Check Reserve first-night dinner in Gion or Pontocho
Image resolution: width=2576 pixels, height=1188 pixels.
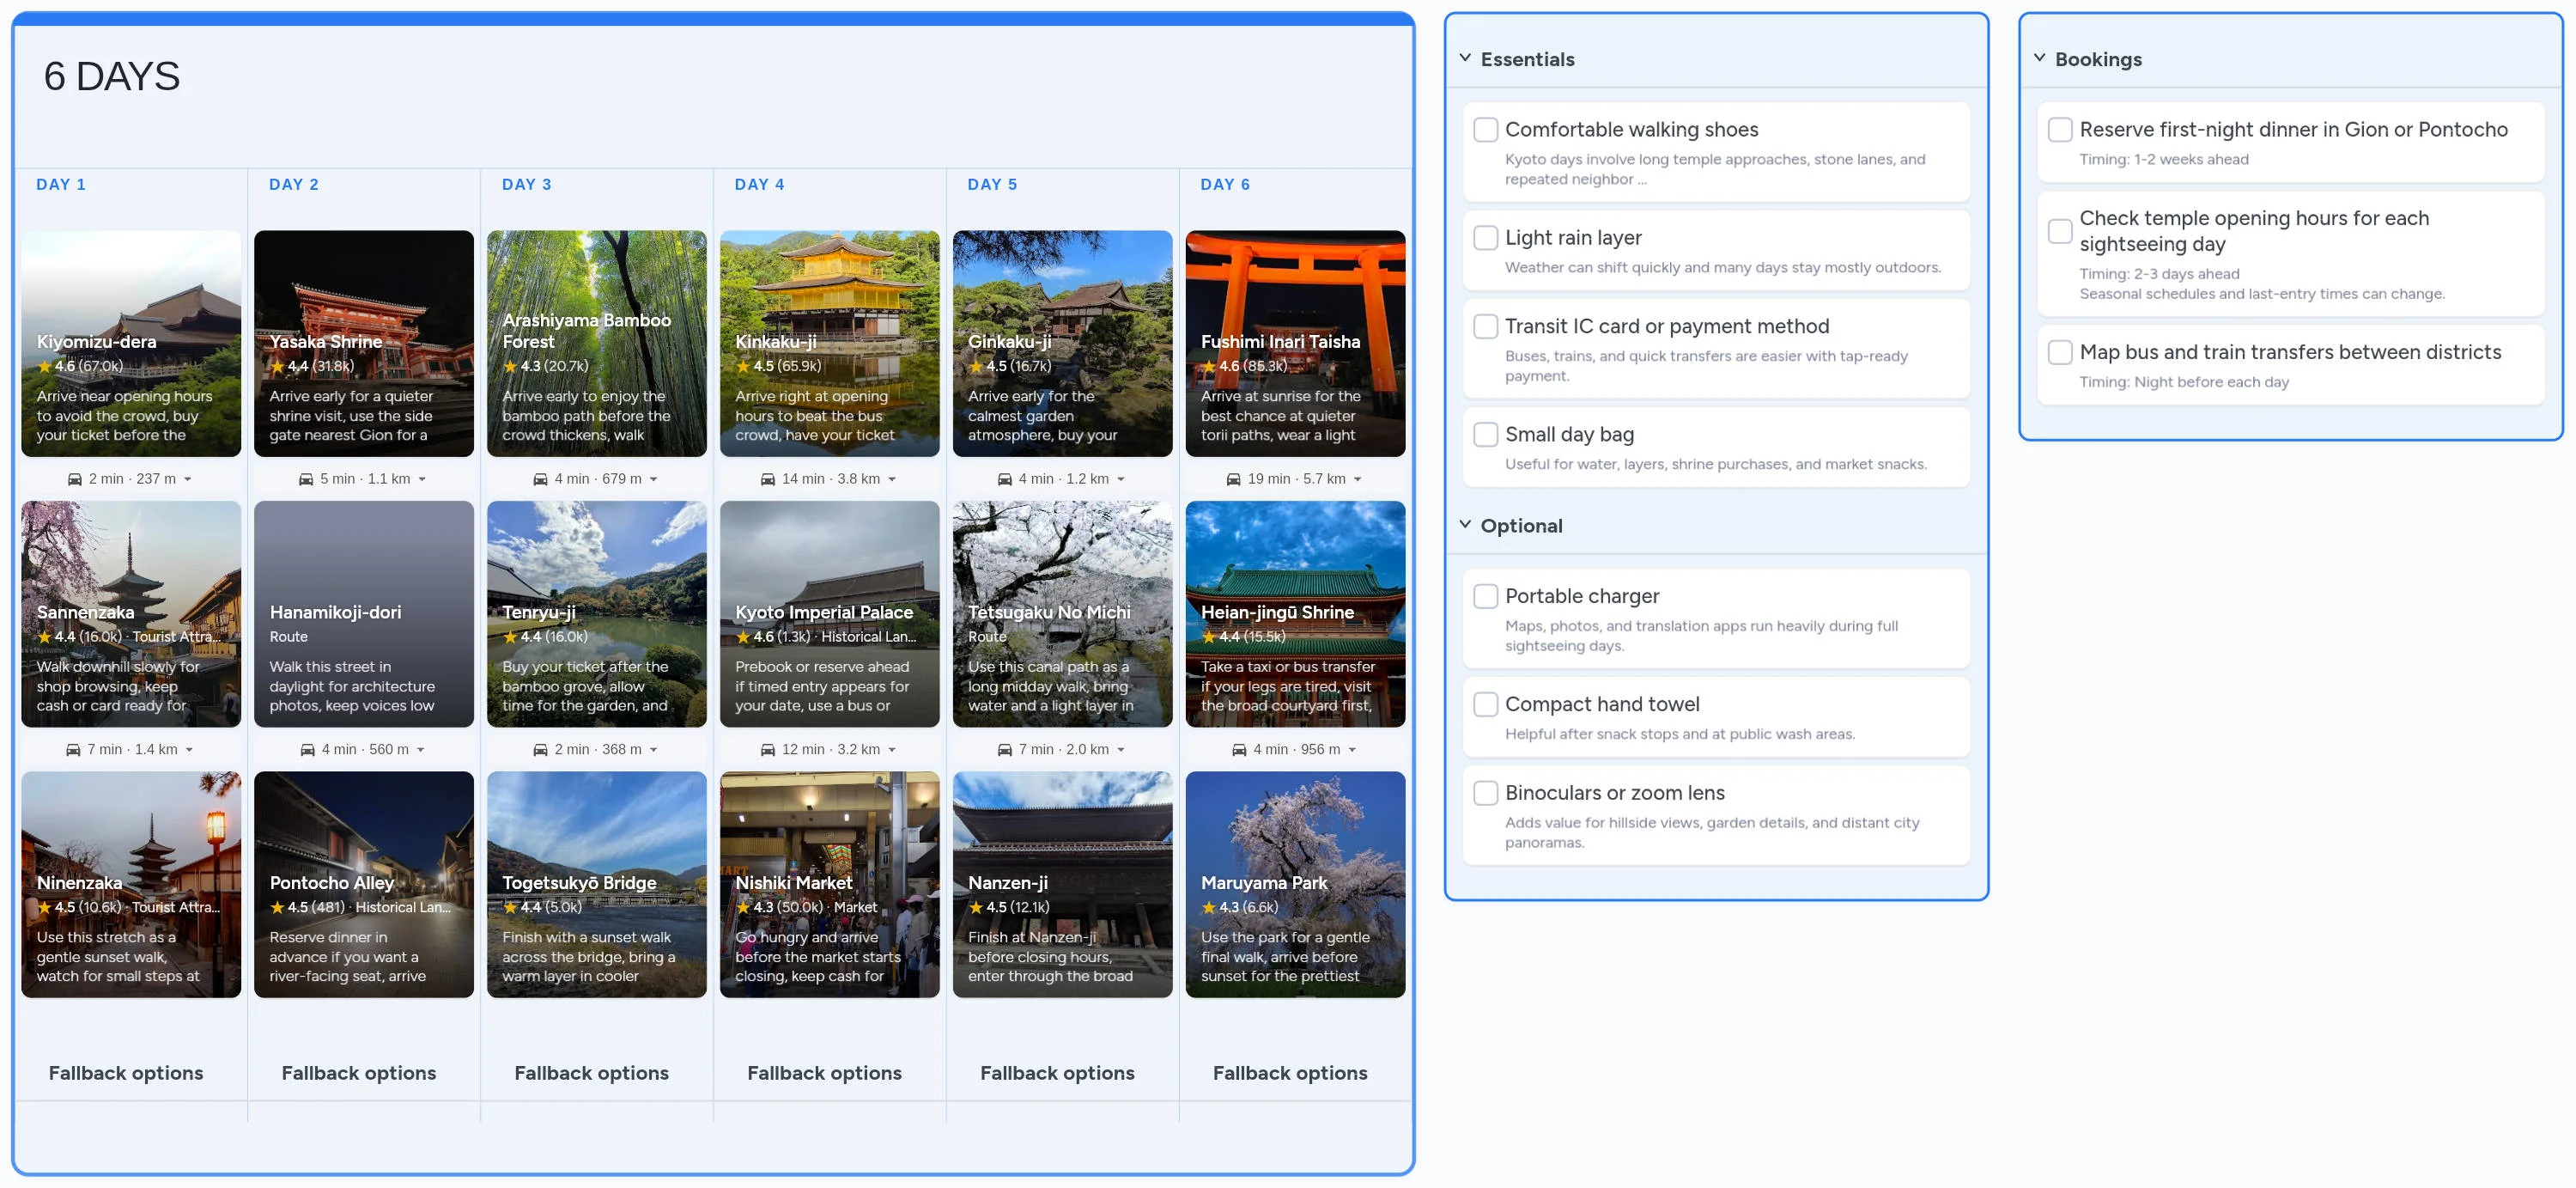(x=2060, y=129)
